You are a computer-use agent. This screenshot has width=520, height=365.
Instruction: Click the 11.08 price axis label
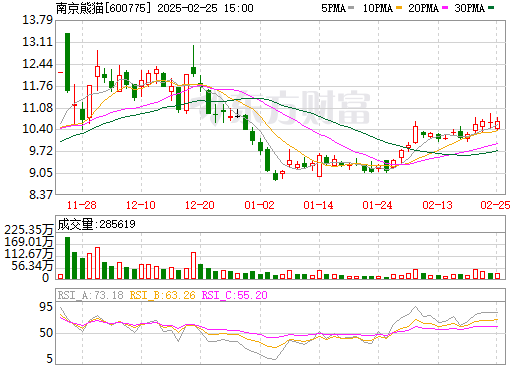click(37, 108)
